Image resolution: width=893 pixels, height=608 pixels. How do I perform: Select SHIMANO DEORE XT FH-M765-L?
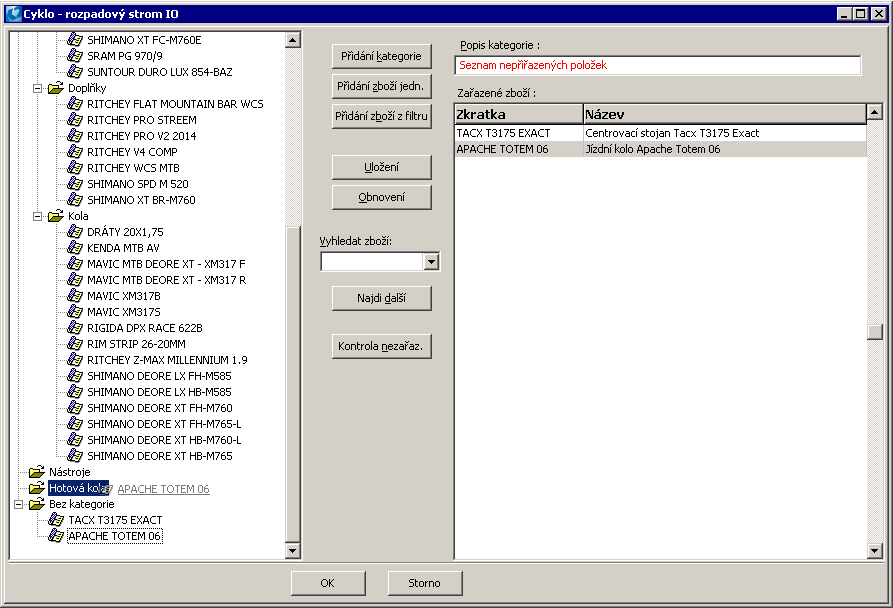pyautogui.click(x=164, y=424)
